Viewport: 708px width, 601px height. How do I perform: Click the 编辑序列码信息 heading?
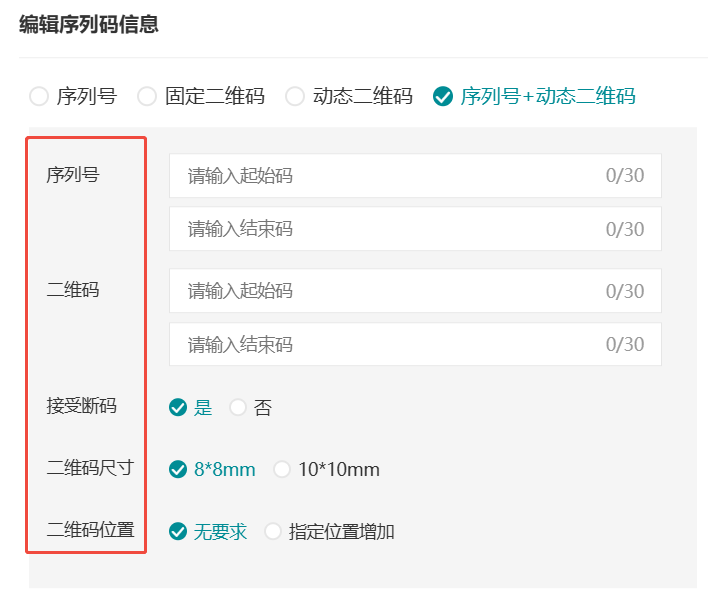pos(89,25)
